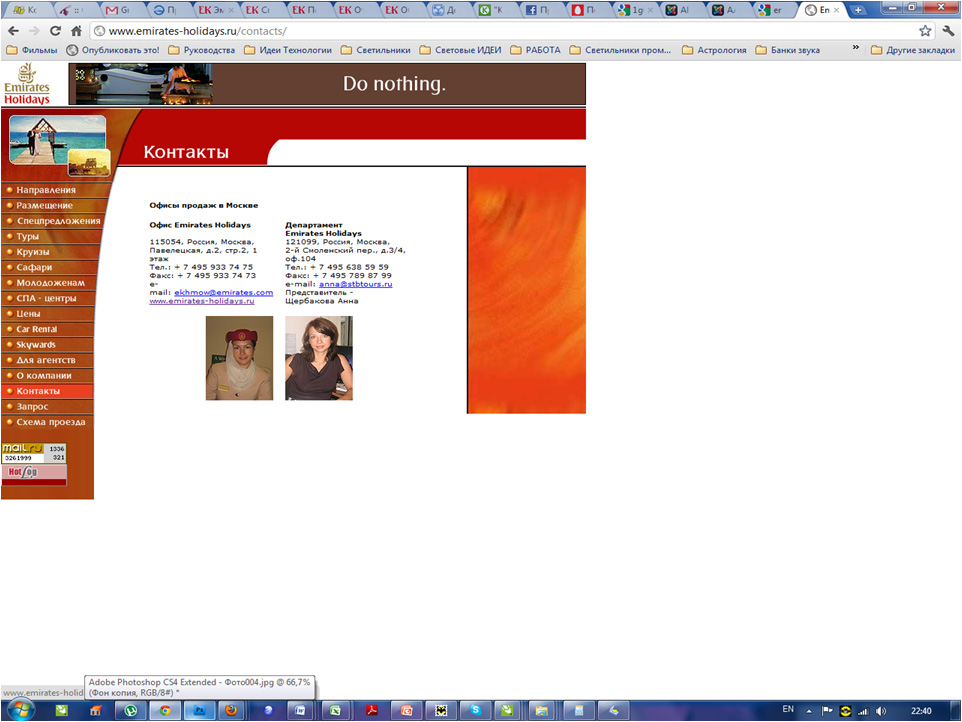Switch to Firefox in the taskbar
This screenshot has height=722, width=962.
coord(231,710)
